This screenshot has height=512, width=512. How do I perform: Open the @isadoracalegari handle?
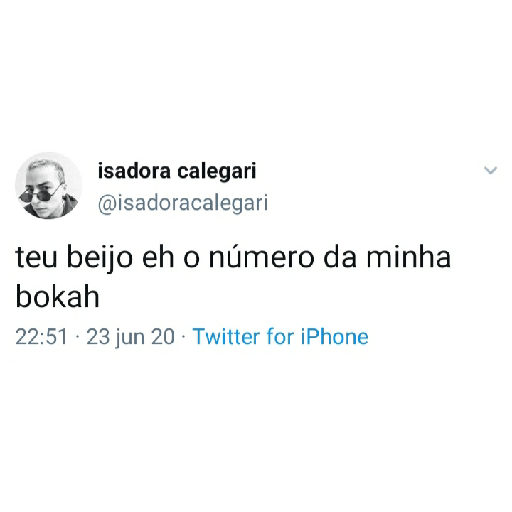tap(183, 203)
